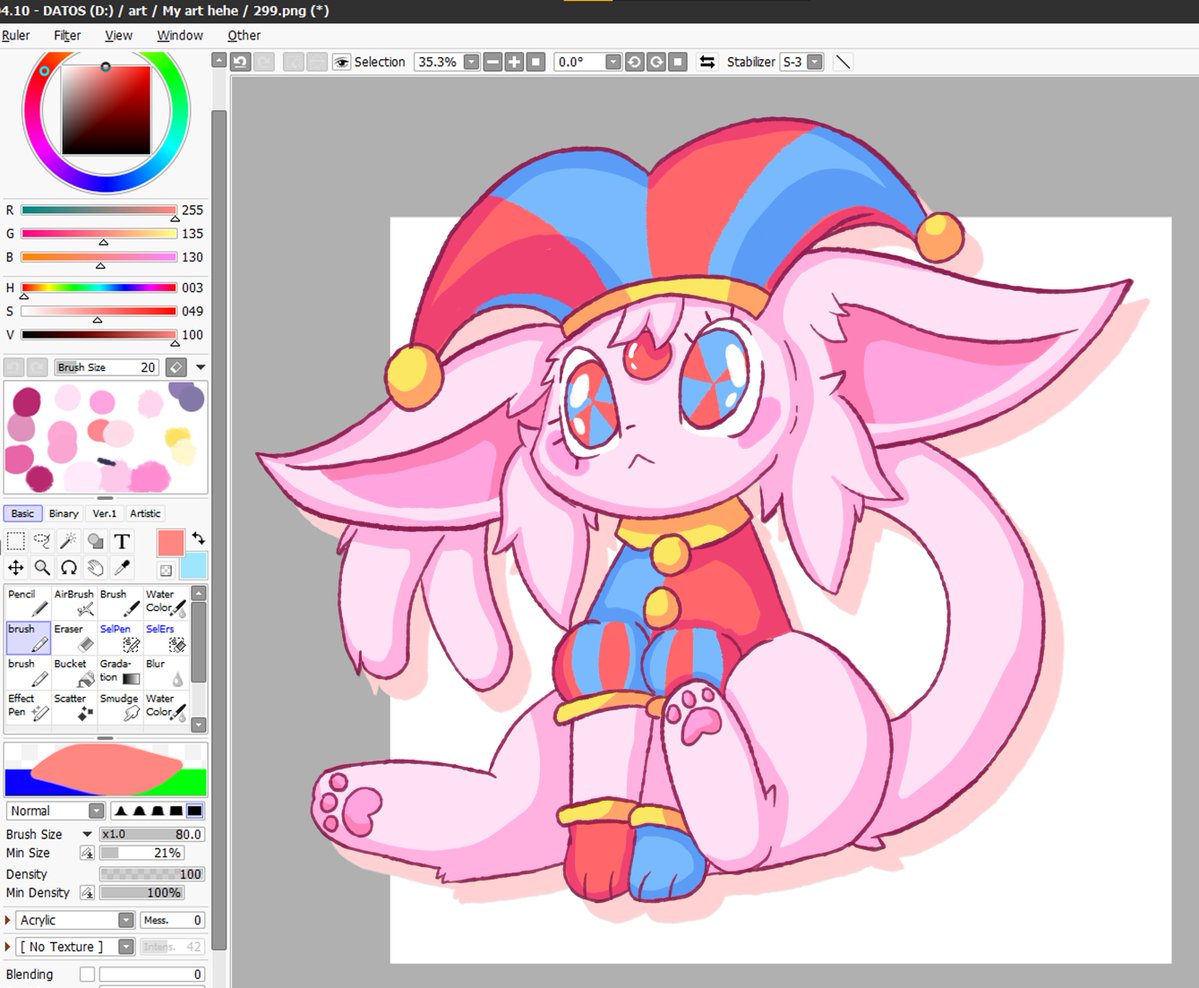
Task: Open the Ruler menu
Action: tap(15, 35)
